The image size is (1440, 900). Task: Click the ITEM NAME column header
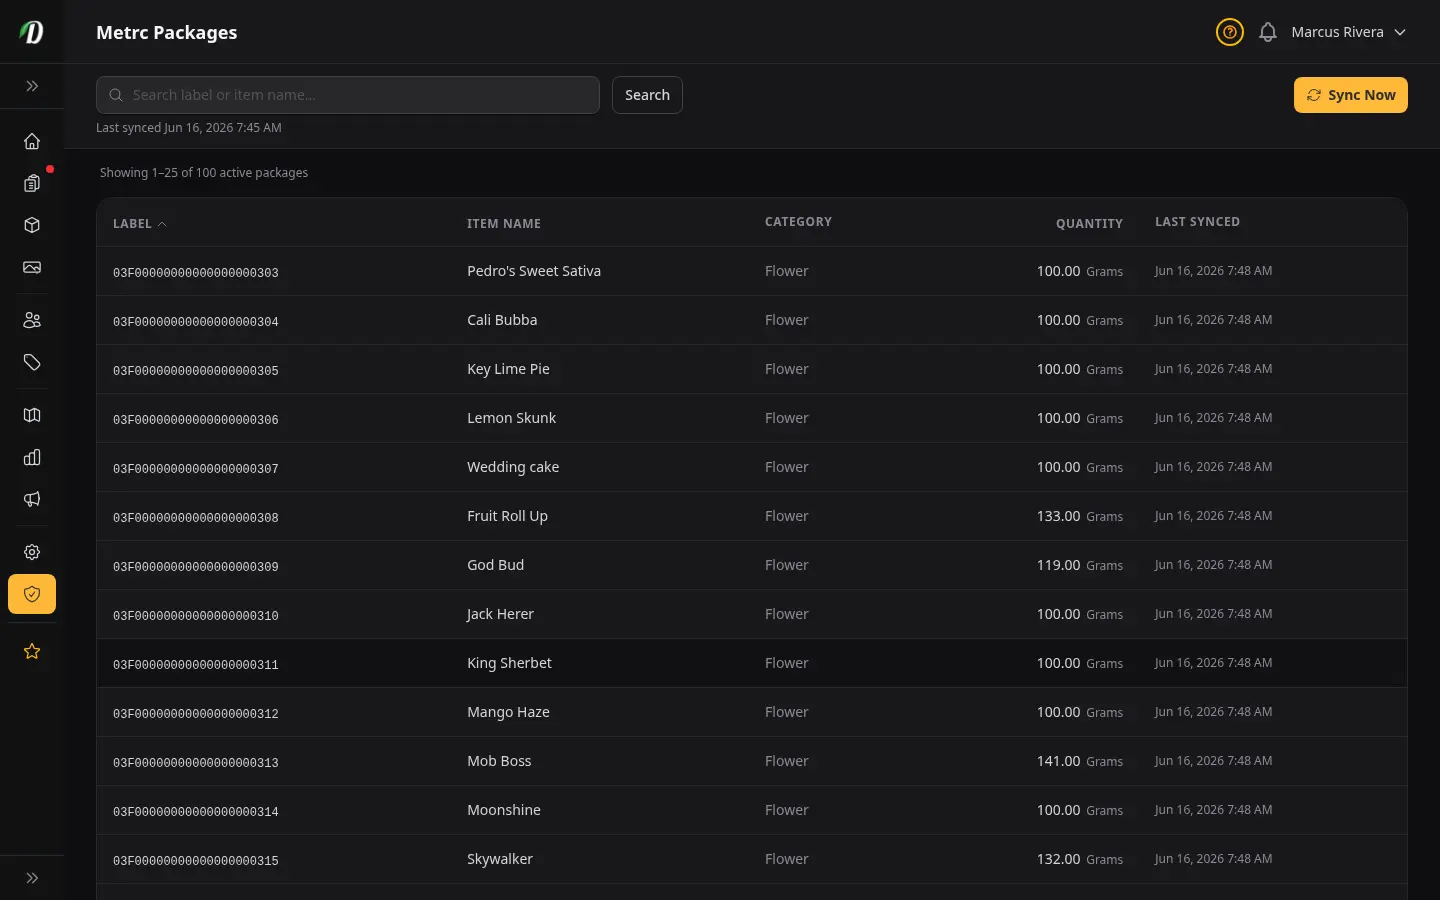tap(504, 224)
